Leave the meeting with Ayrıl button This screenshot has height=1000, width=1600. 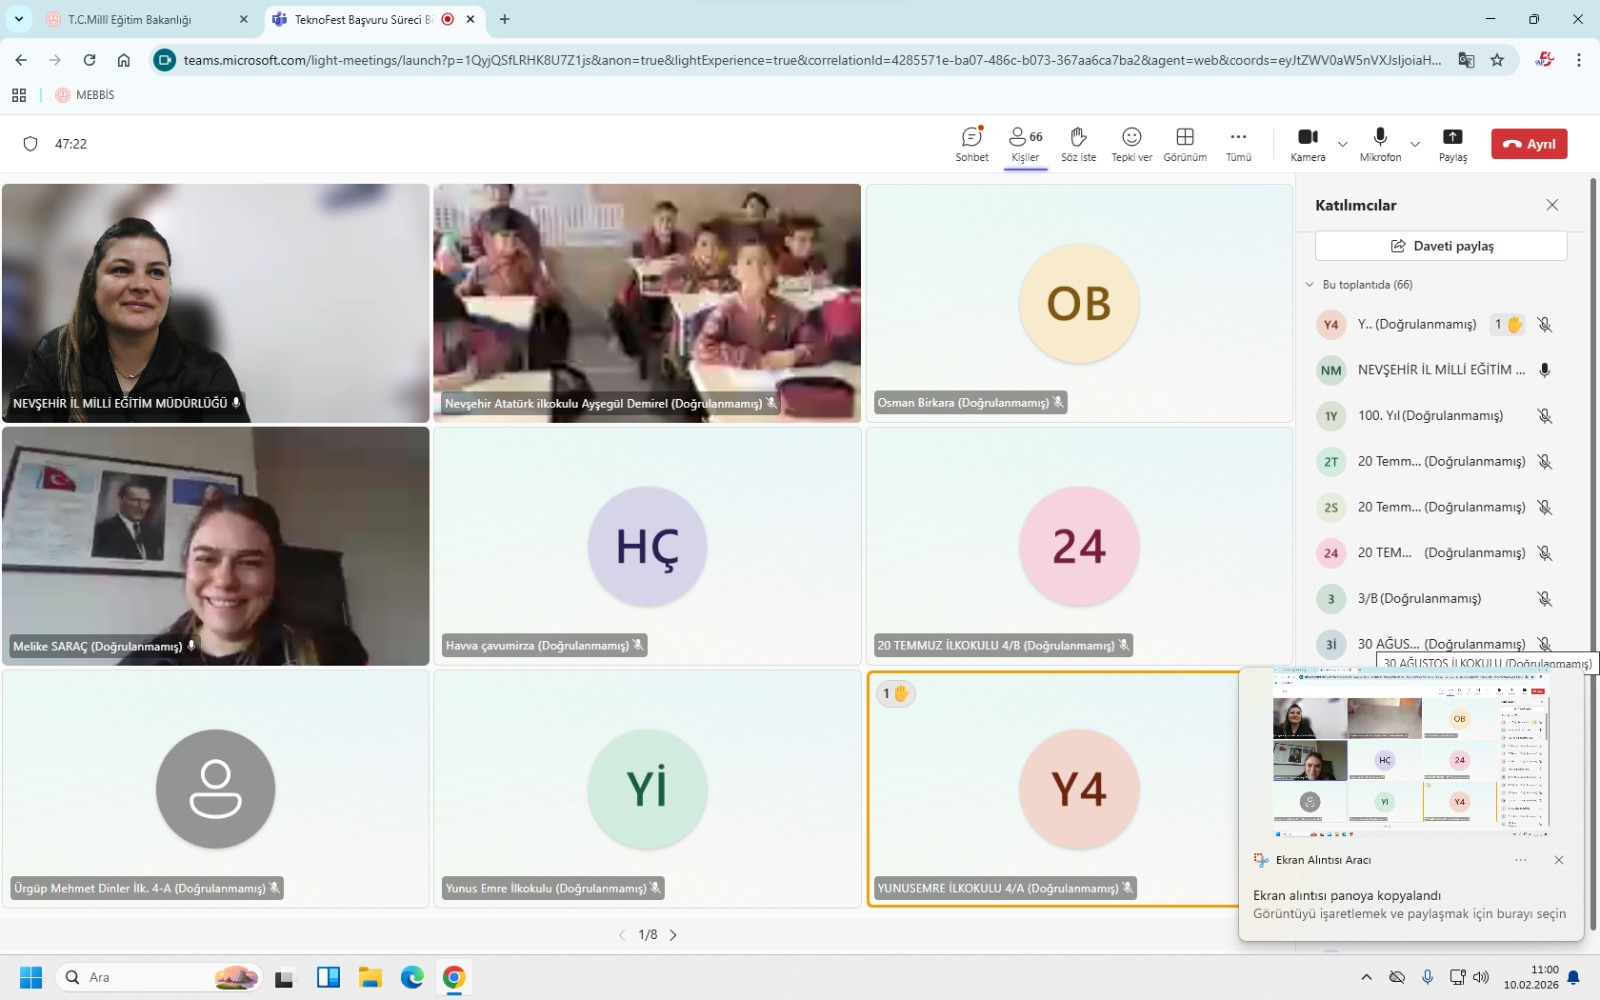point(1529,144)
